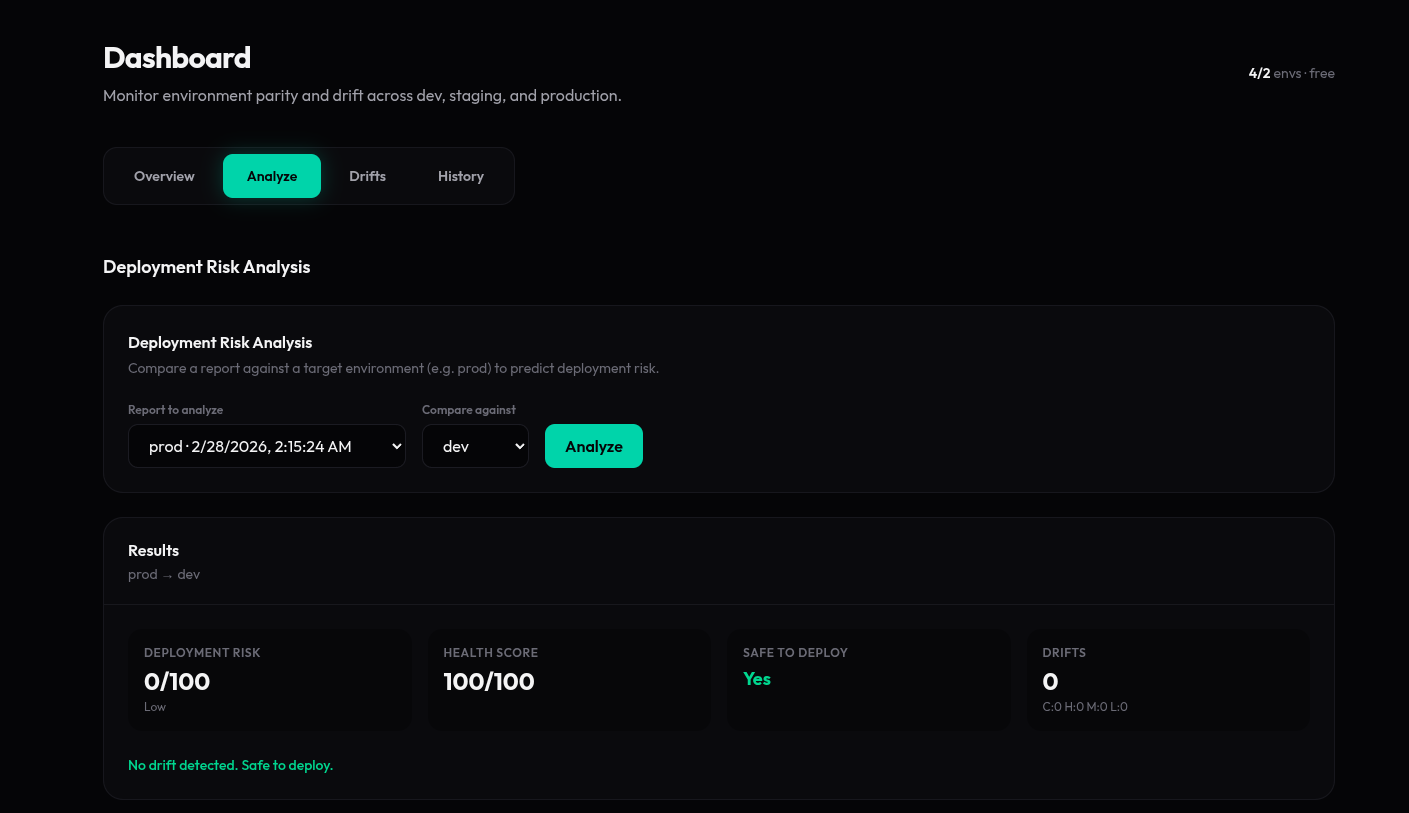Viewport: 1409px width, 813px height.
Task: Select the History tab
Action: pyautogui.click(x=460, y=176)
